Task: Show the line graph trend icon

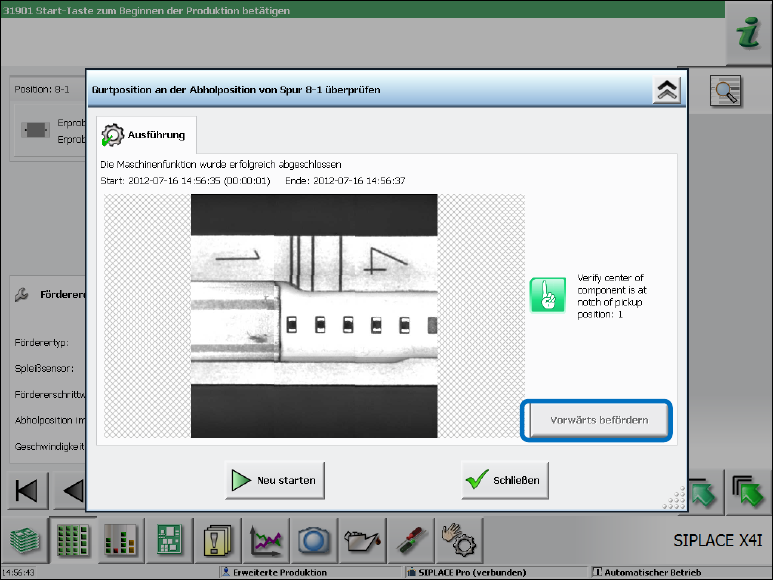Action: pyautogui.click(x=265, y=541)
